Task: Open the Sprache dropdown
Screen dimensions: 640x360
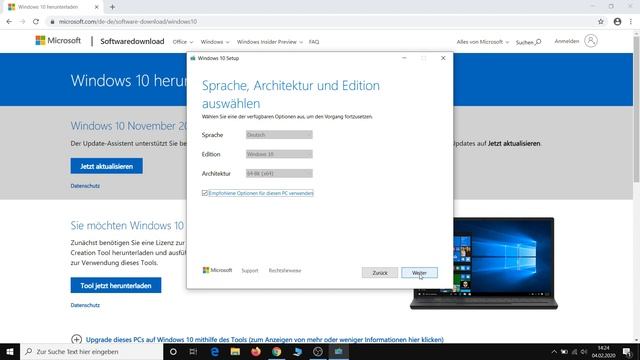Action: tap(279, 135)
